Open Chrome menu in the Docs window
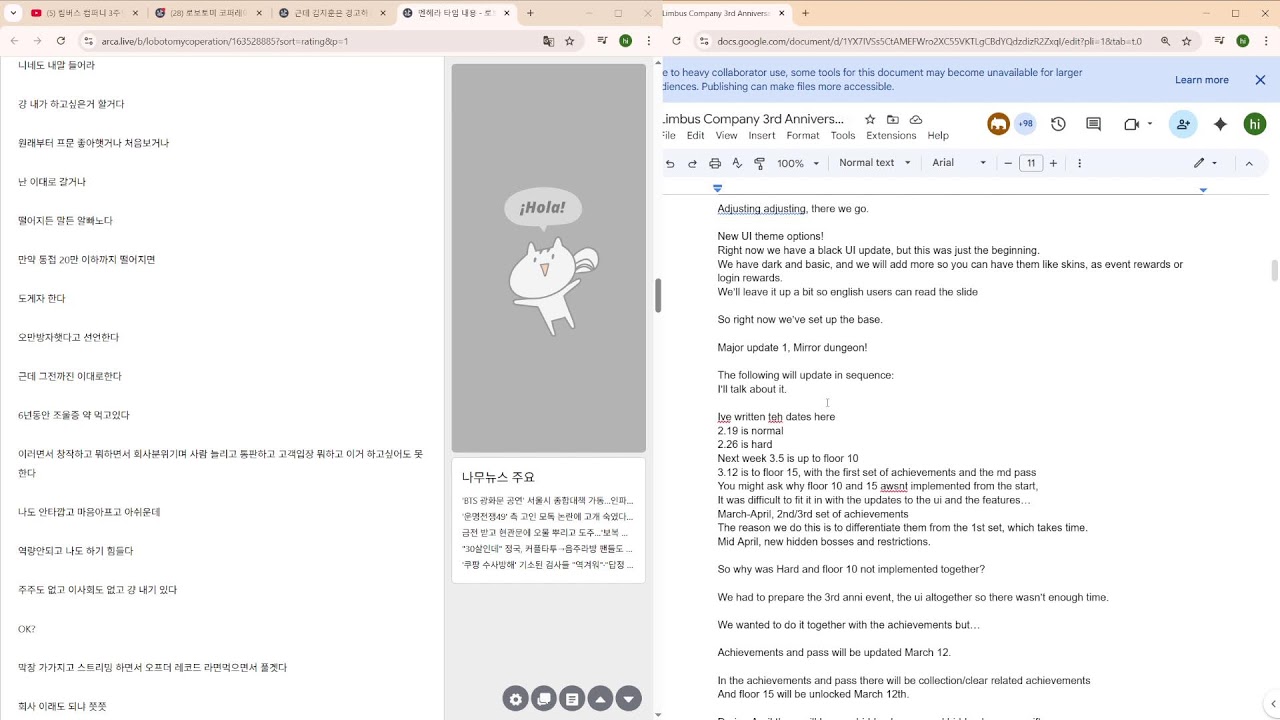 click(x=1265, y=41)
